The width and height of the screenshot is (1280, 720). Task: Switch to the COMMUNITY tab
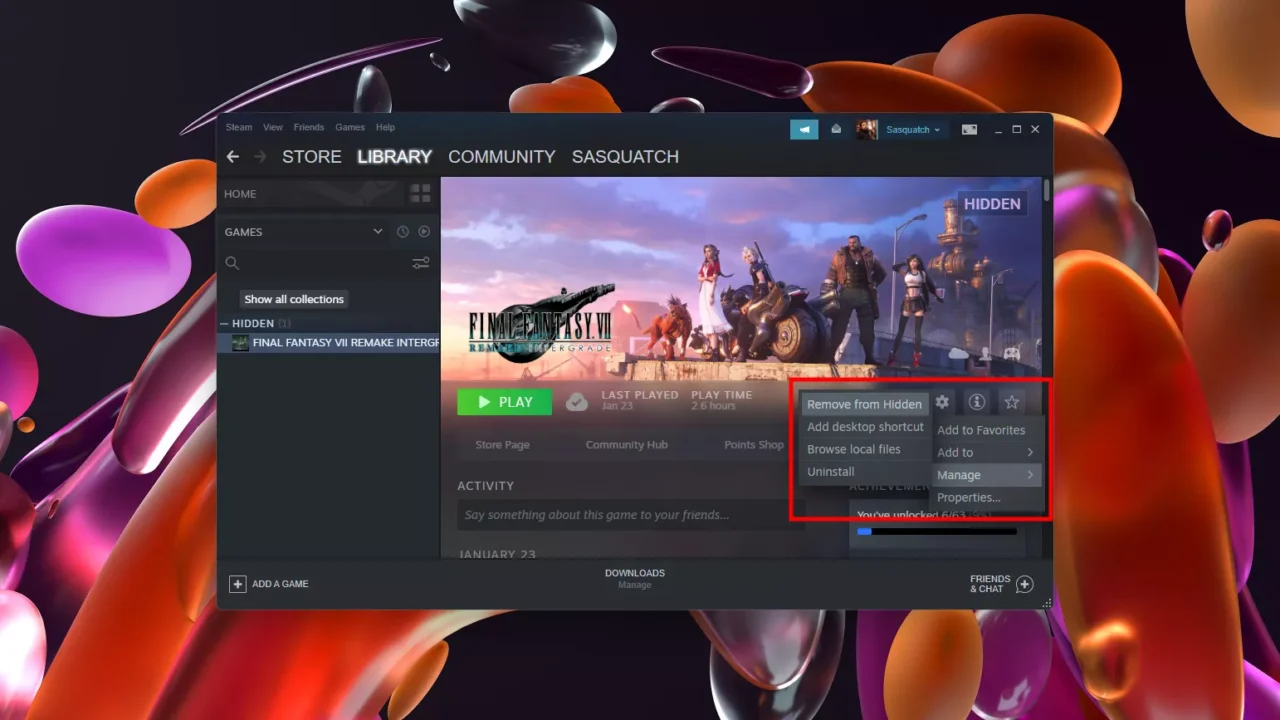[x=501, y=157]
